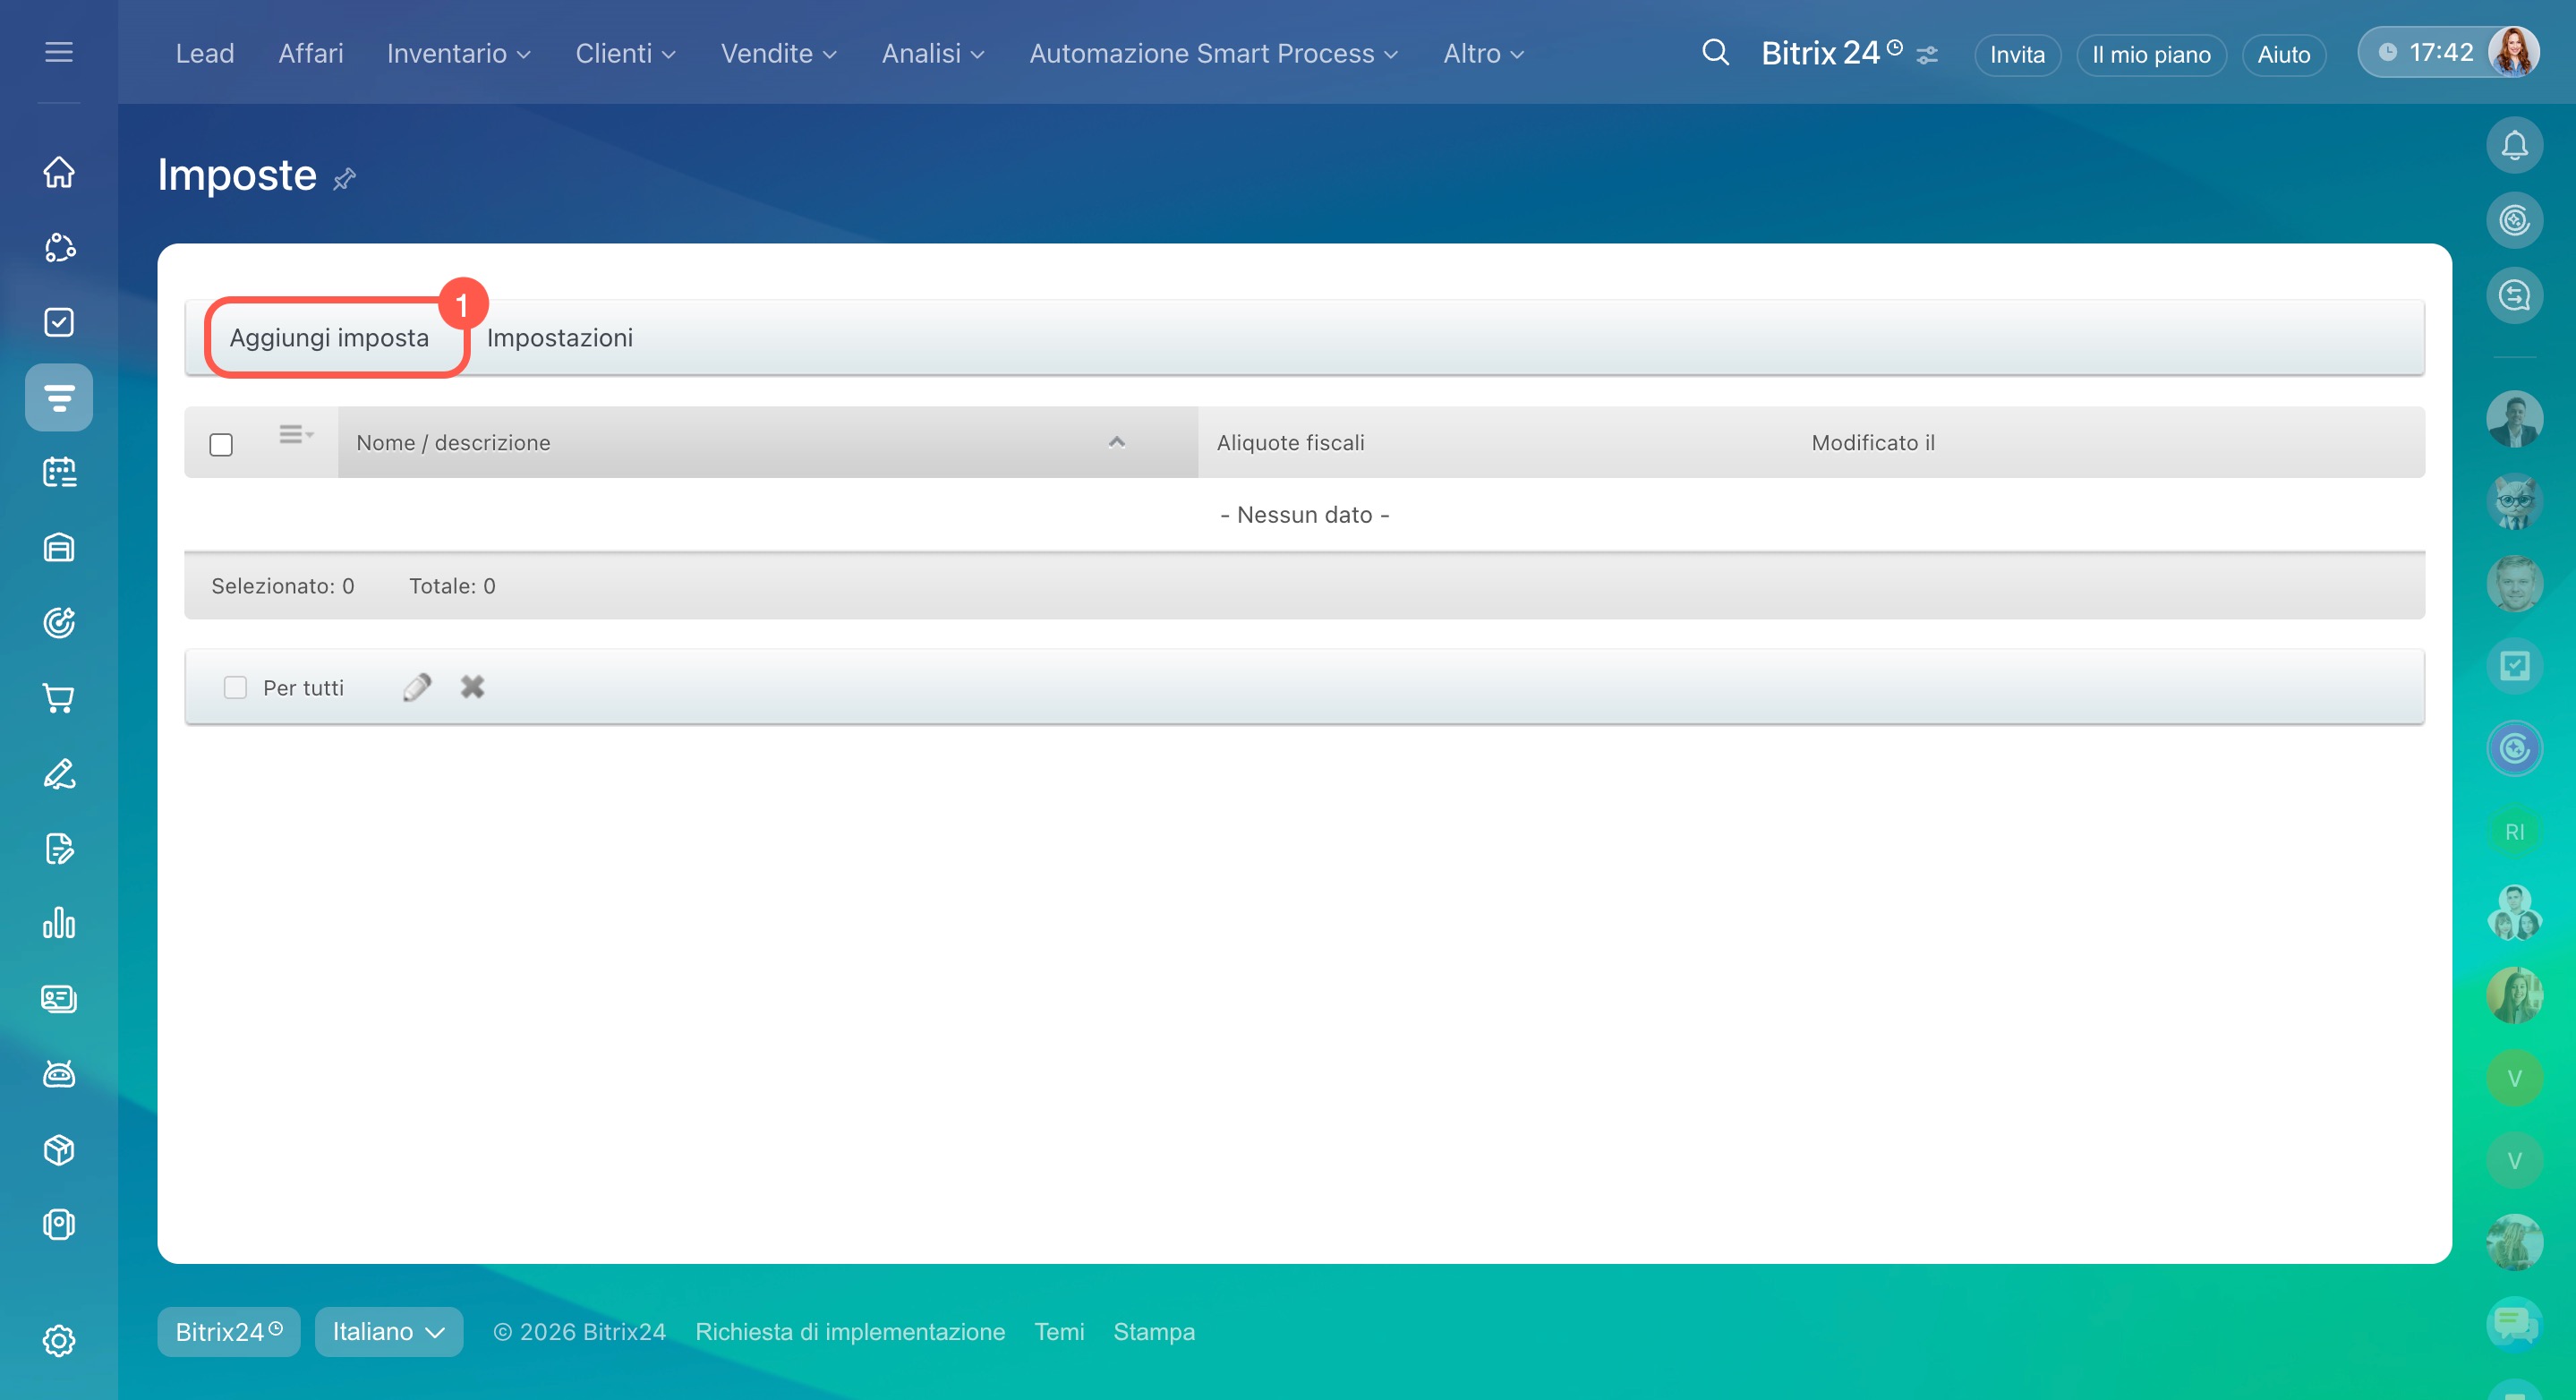Click the pencil edit icon
Viewport: 2576px width, 1400px height.
click(x=416, y=687)
